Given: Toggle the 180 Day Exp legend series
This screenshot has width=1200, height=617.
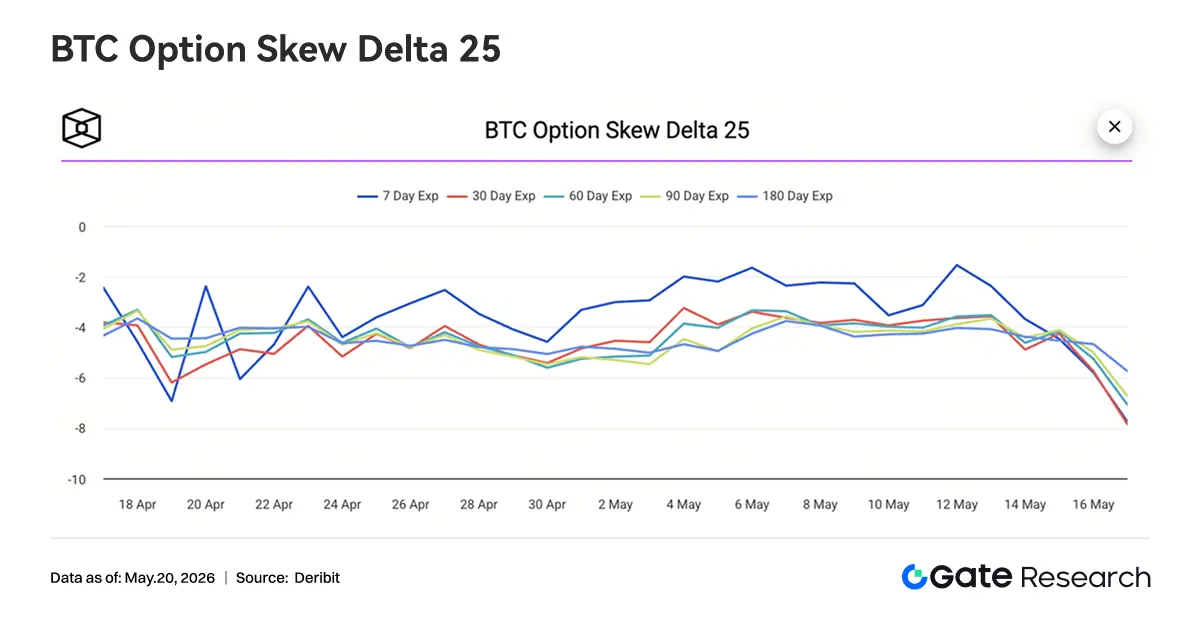Looking at the screenshot, I should (786, 196).
